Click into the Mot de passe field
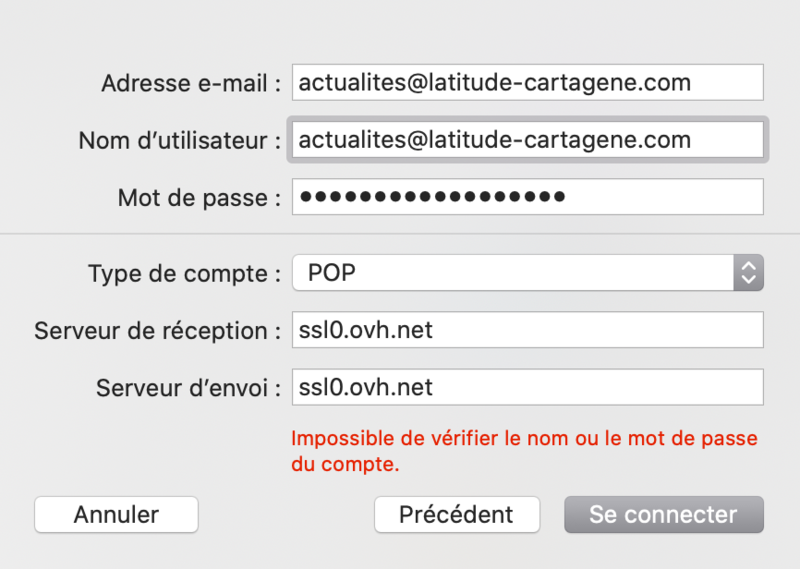 pyautogui.click(x=527, y=197)
